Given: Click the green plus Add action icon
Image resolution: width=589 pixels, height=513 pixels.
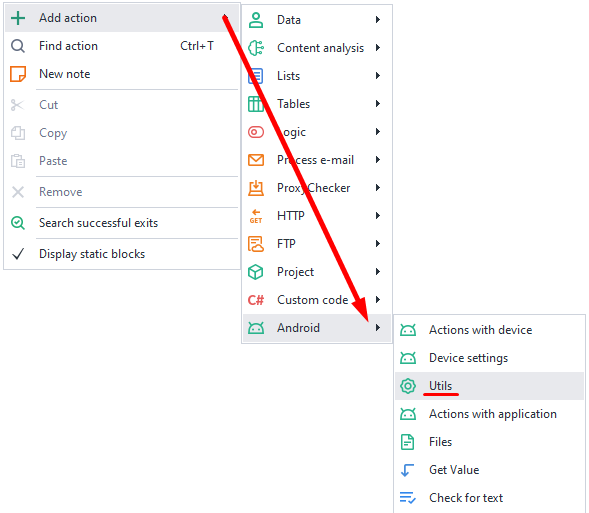Looking at the screenshot, I should pos(18,18).
